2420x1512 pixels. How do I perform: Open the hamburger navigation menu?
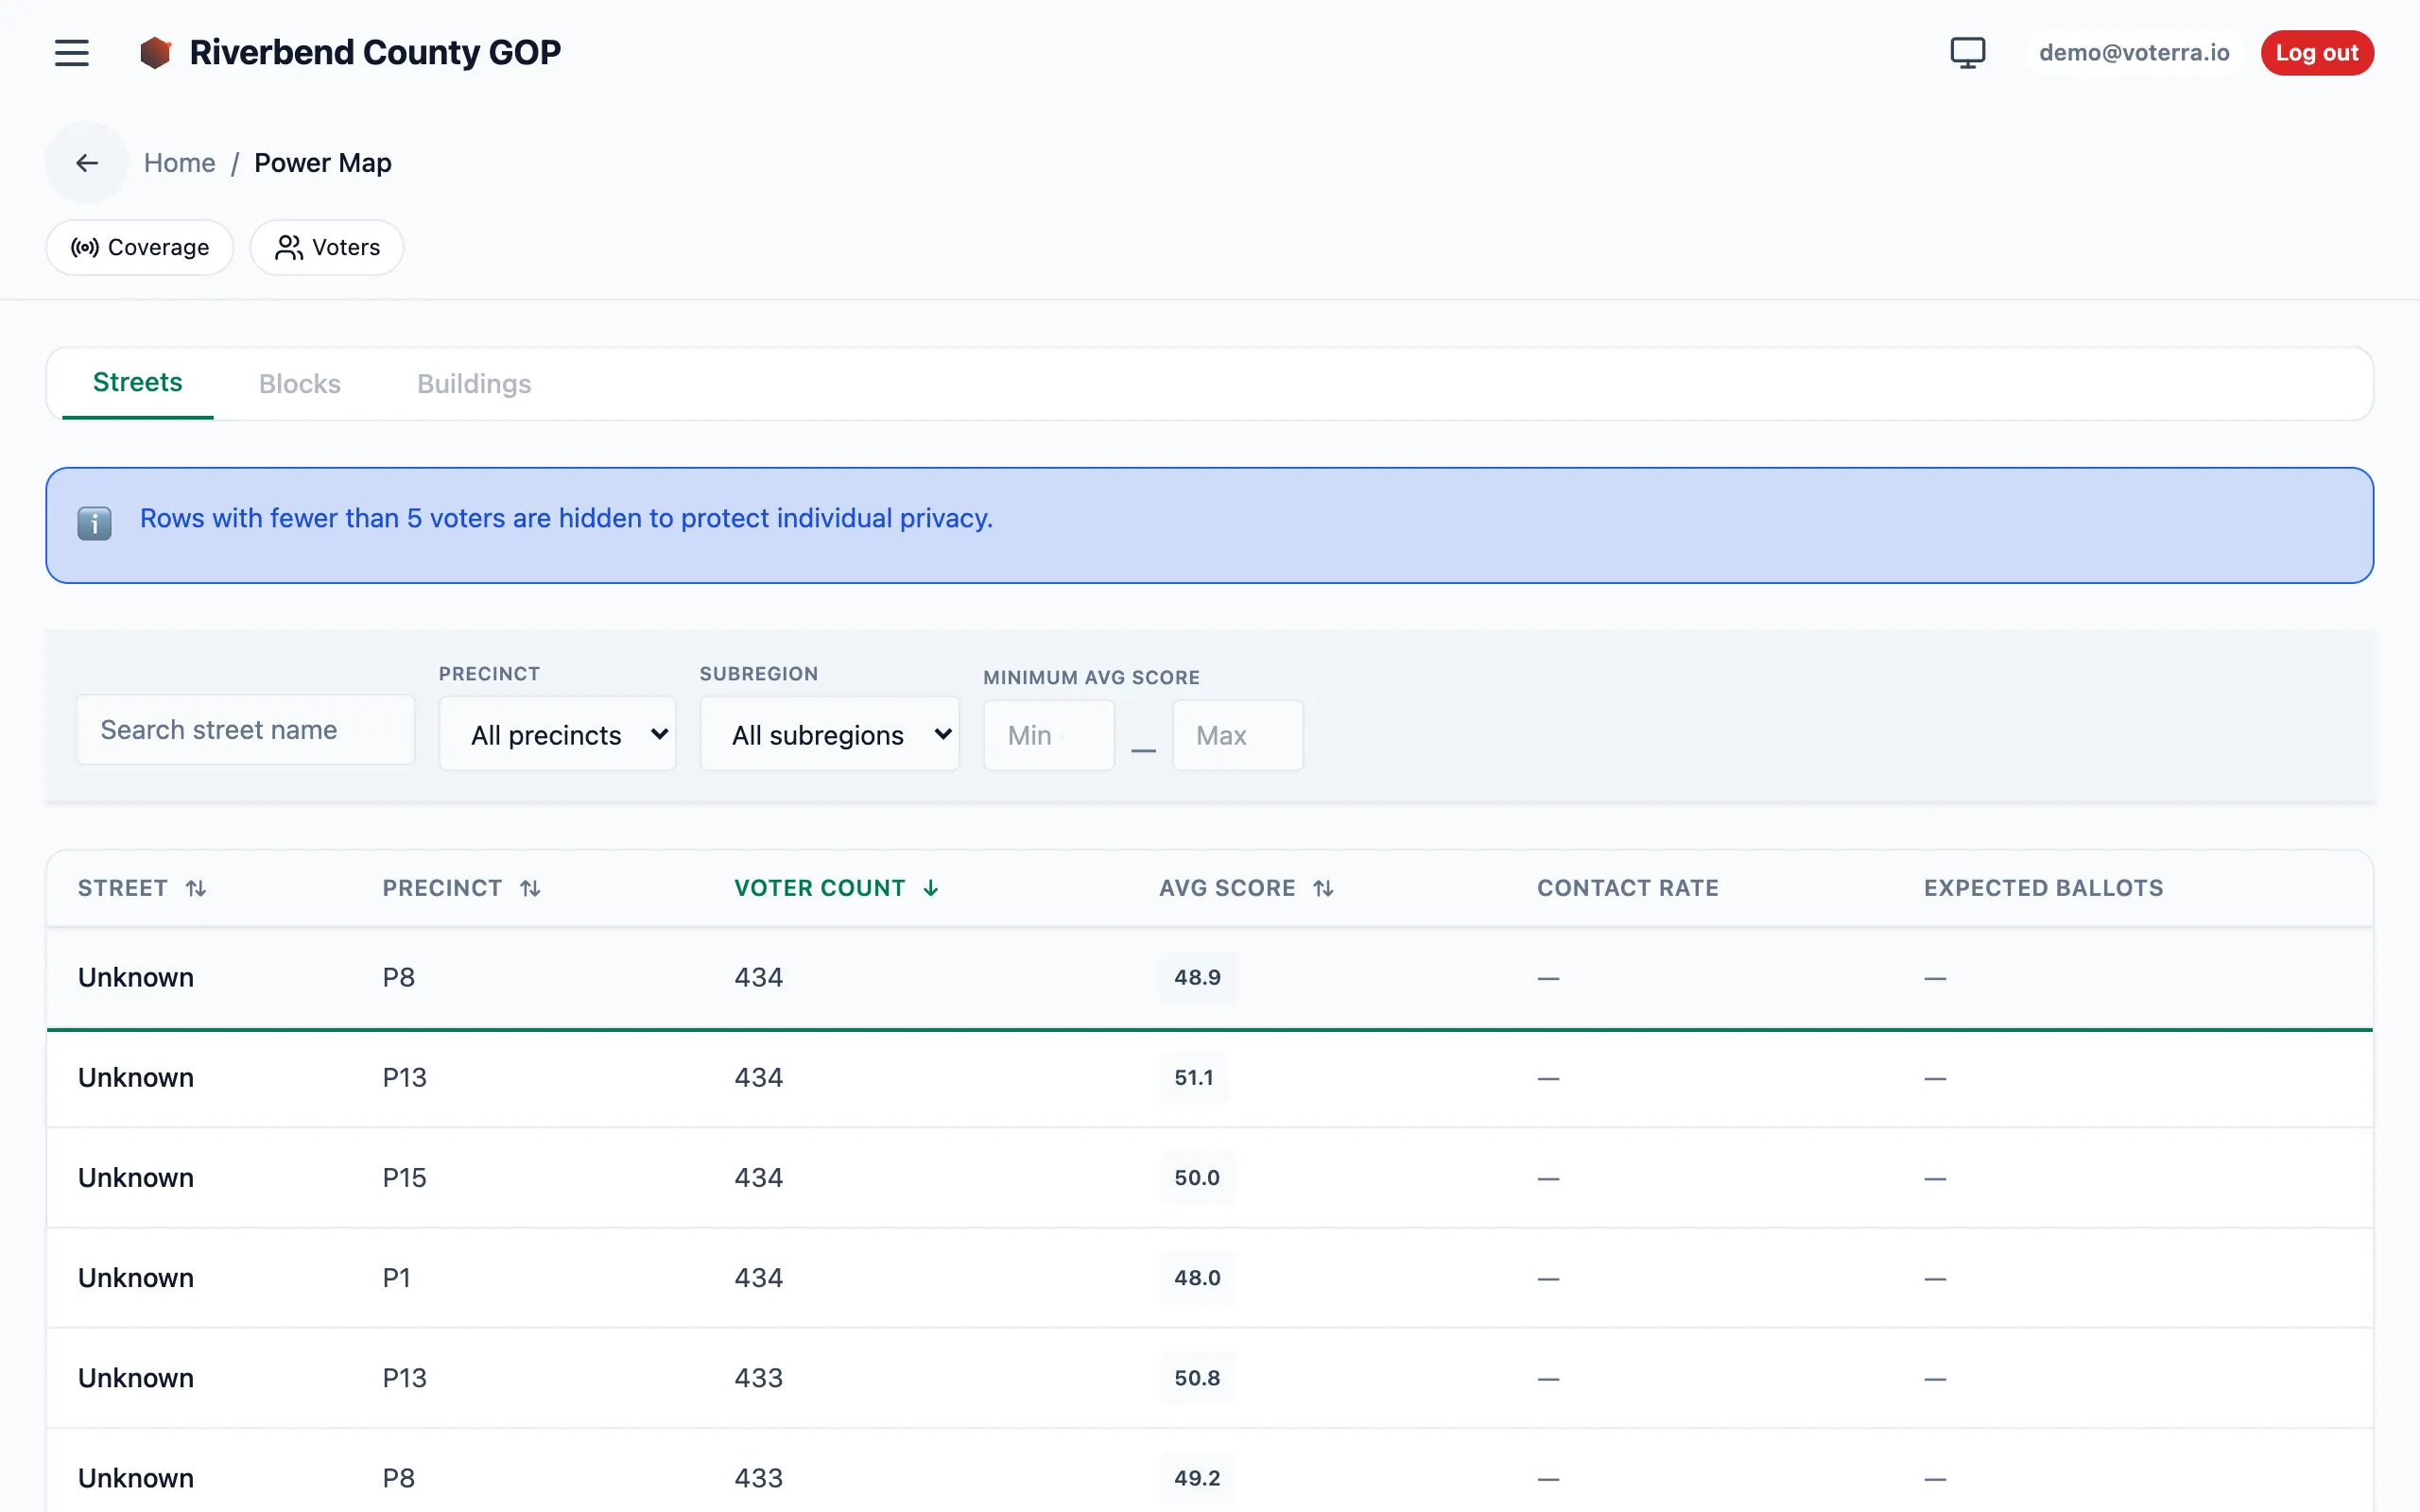point(71,52)
